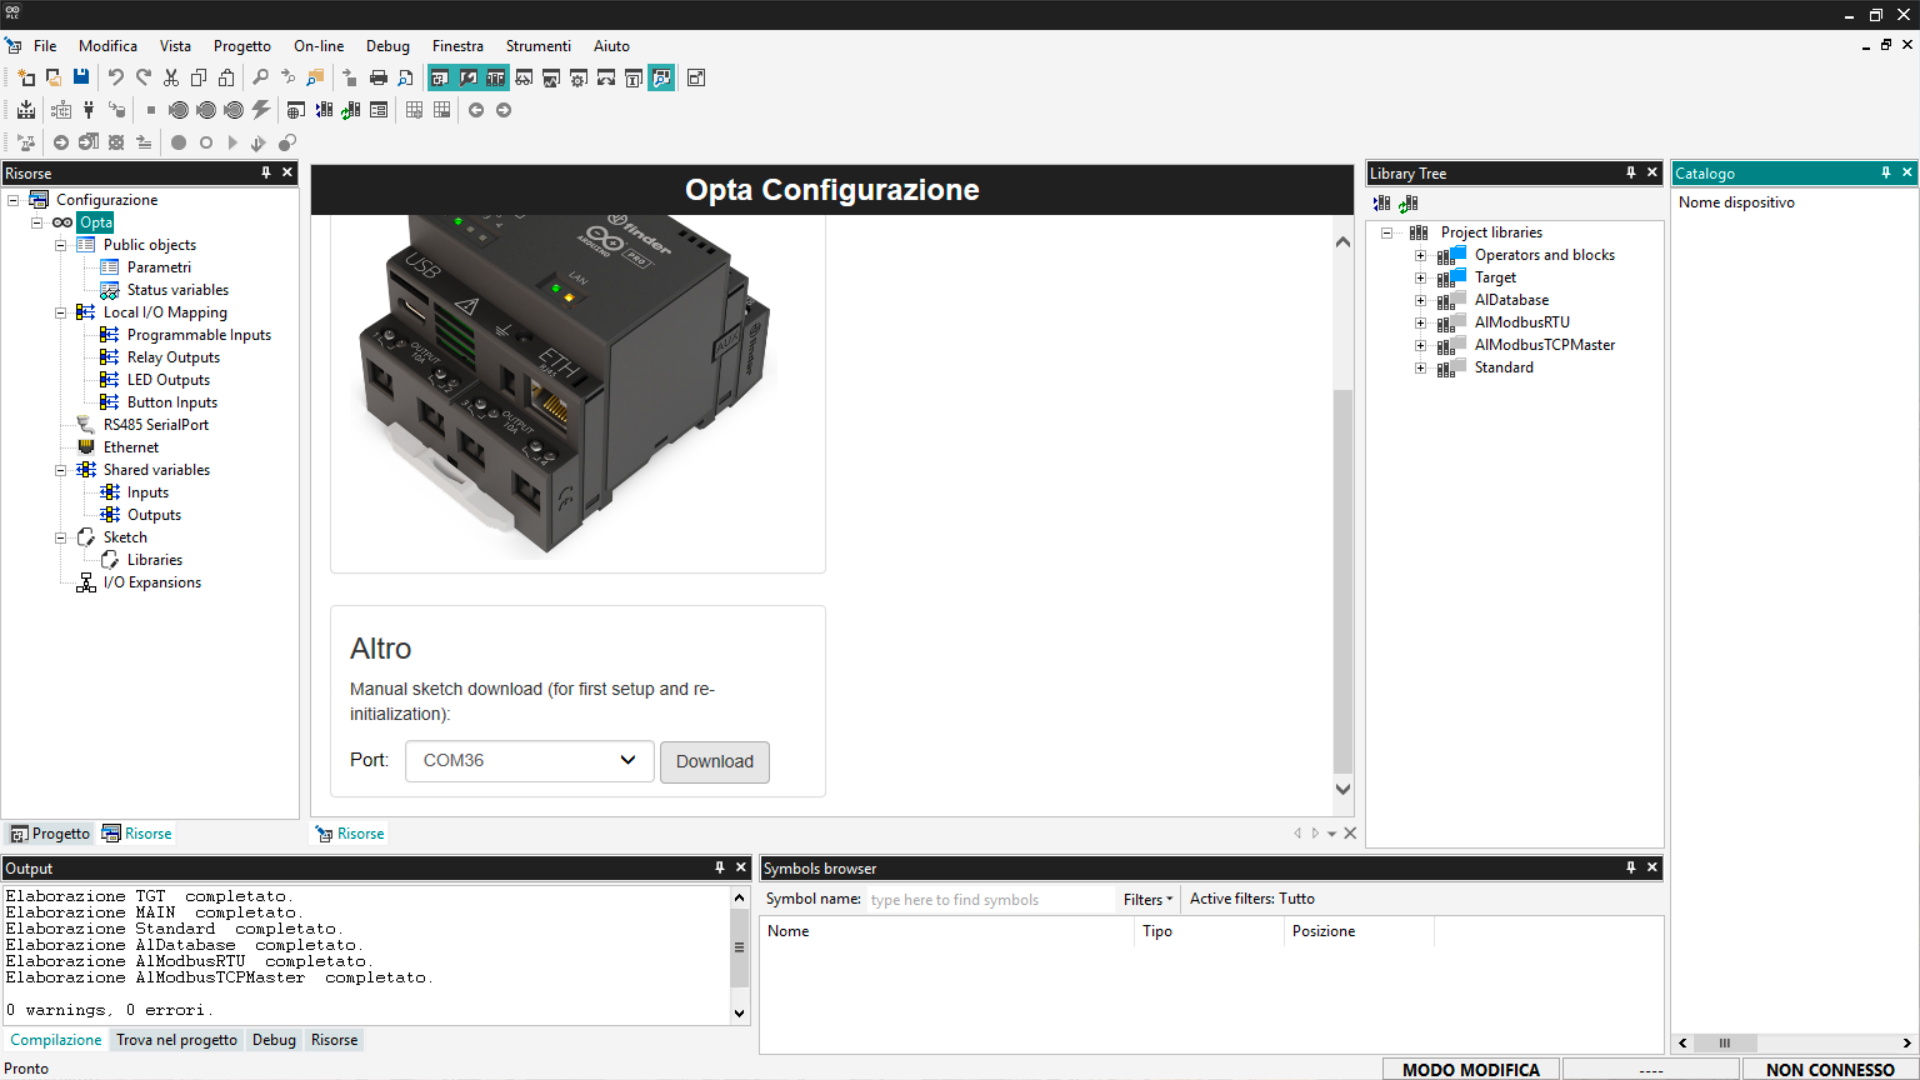Viewport: 1920px width, 1080px height.
Task: Click the lightning bolt toolbar icon
Action: coord(261,110)
